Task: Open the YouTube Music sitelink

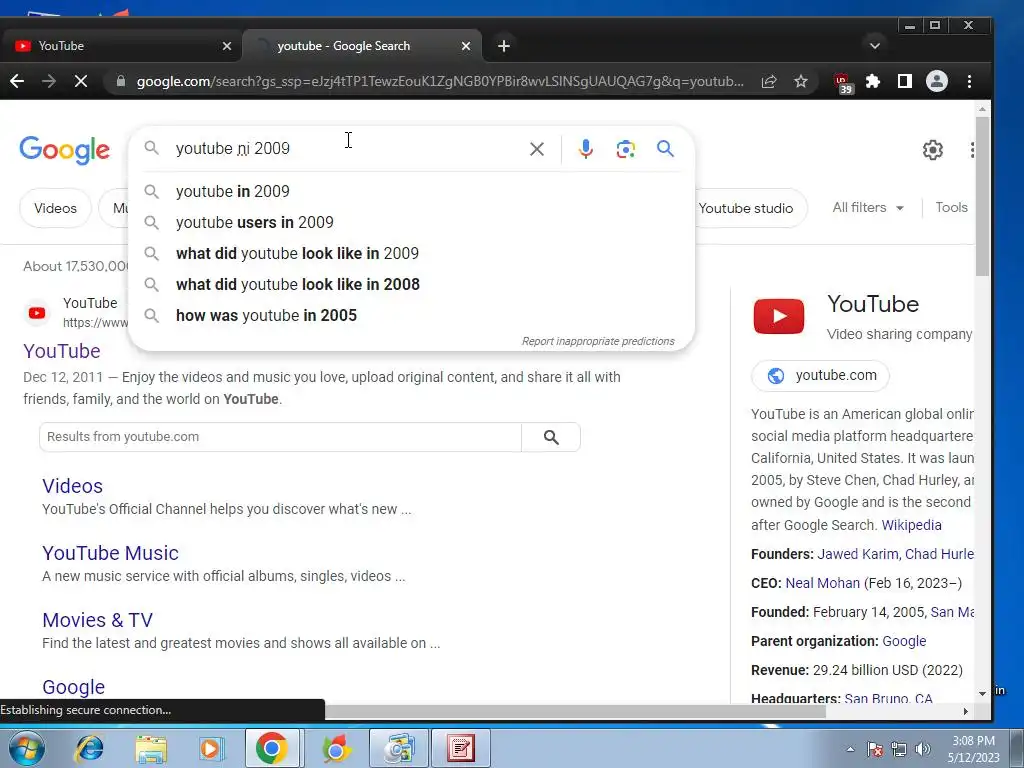Action: [x=110, y=553]
